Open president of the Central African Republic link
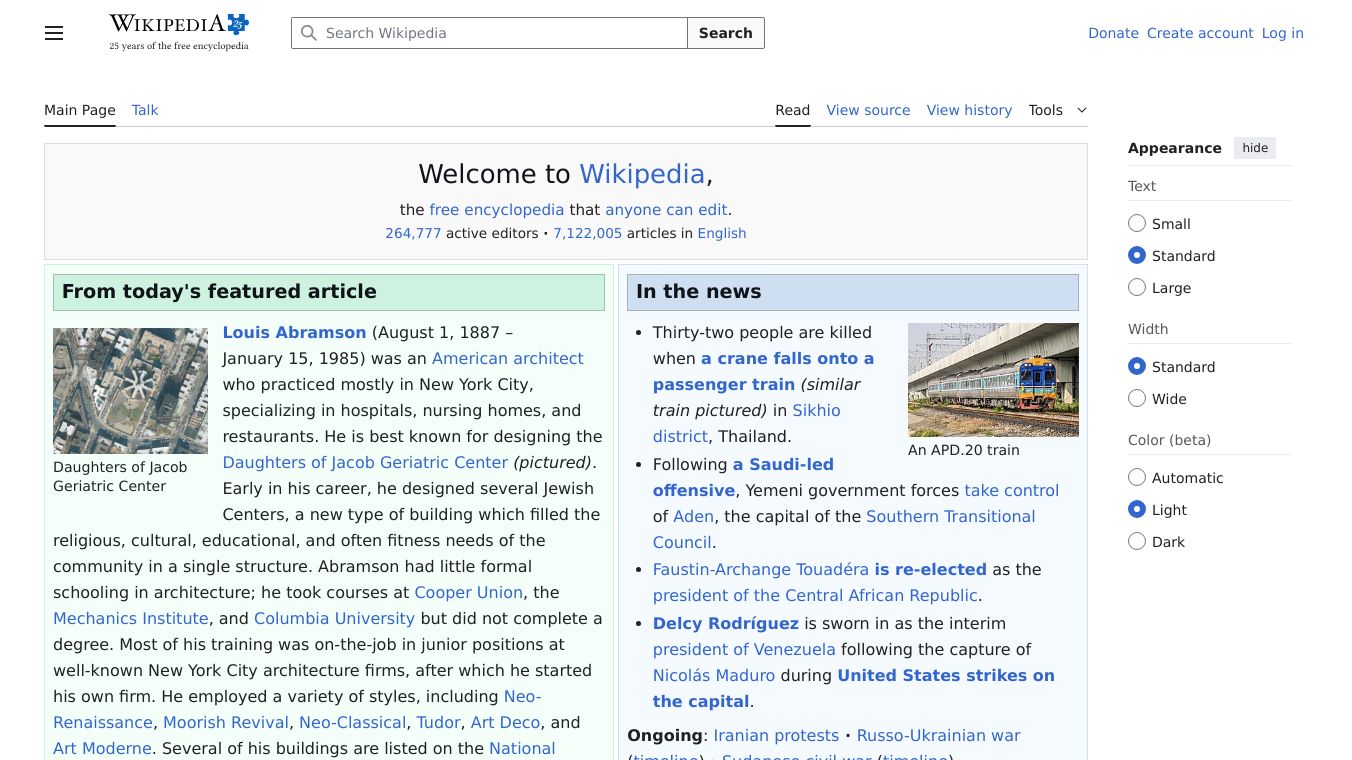 (x=815, y=595)
